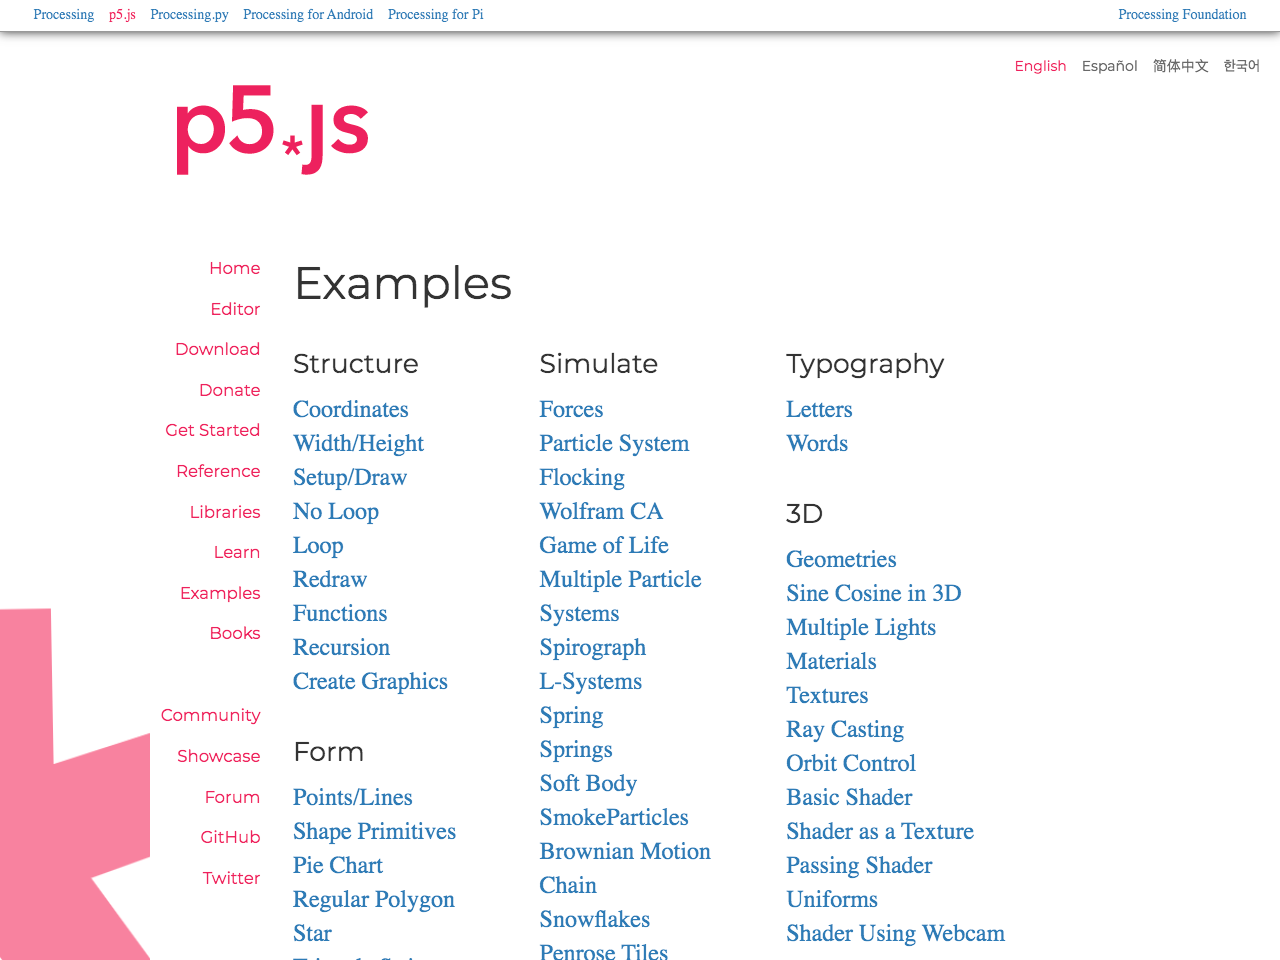Open the Processing link in top bar

coord(64,15)
